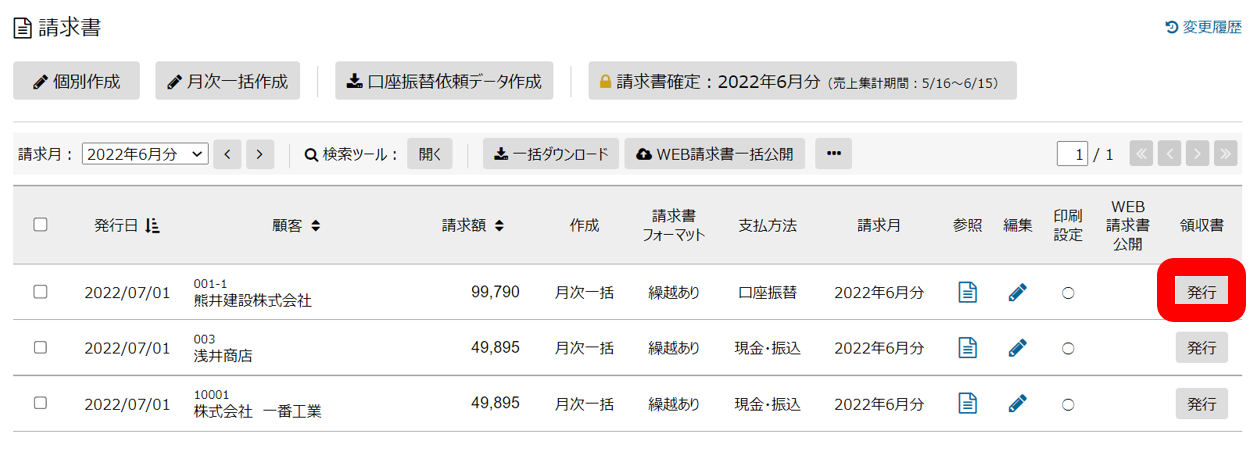Click the page number input field

click(1073, 154)
